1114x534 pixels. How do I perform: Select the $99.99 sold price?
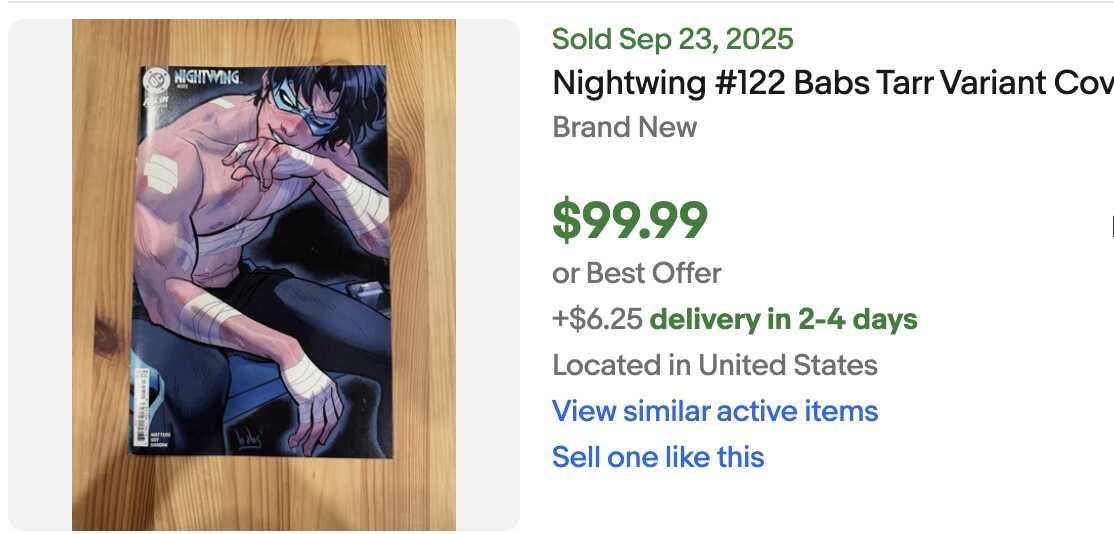pos(630,221)
